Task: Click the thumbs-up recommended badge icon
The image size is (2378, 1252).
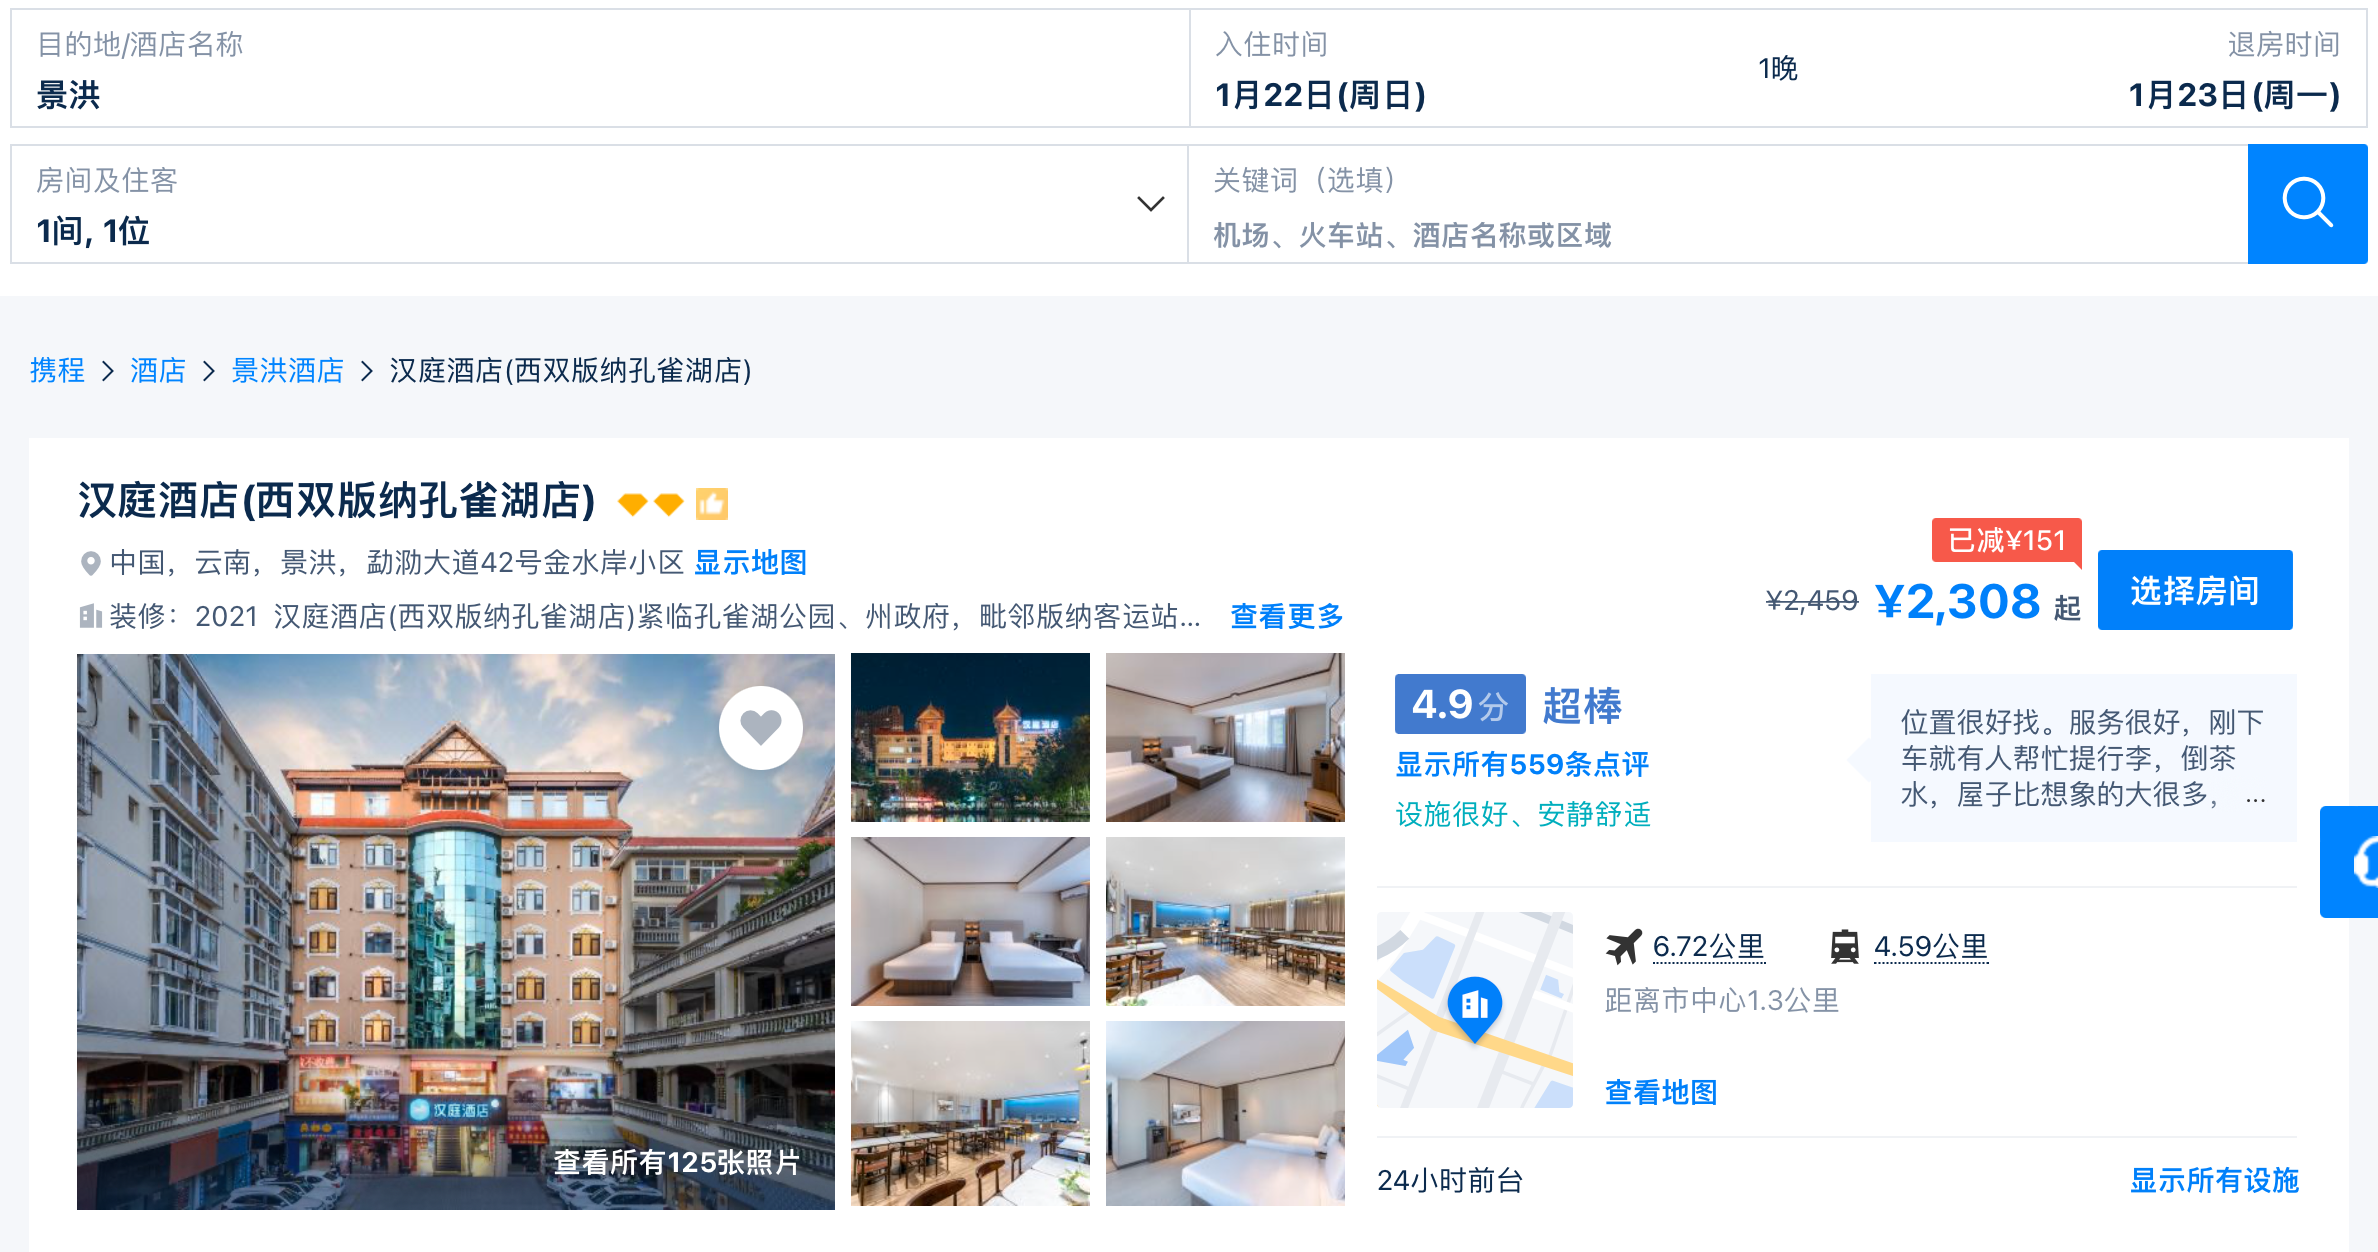Action: (712, 503)
